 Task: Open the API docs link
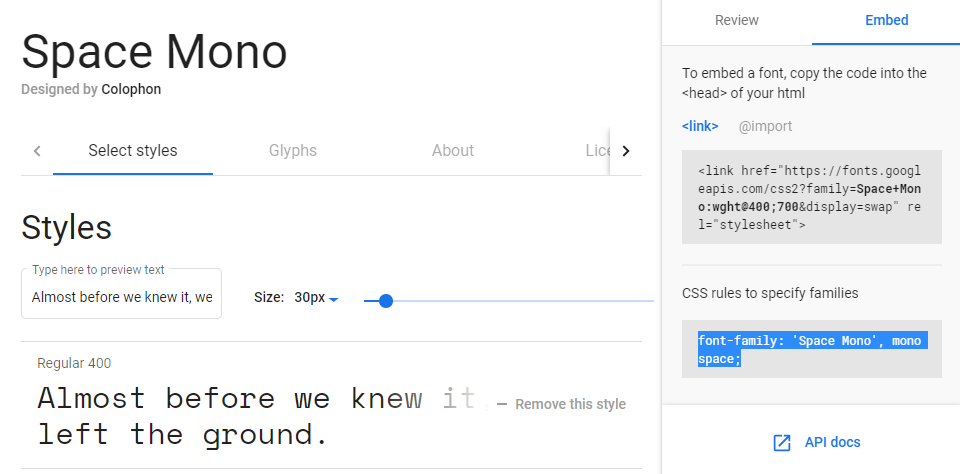point(832,442)
